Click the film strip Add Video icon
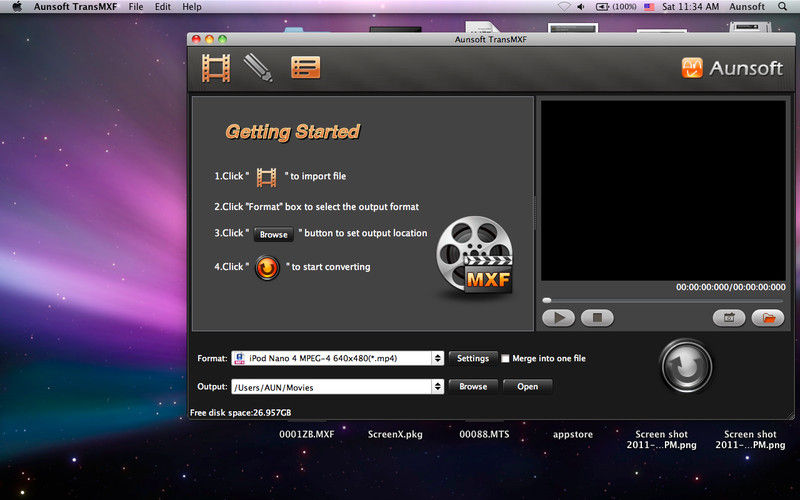Screen dimensions: 800x500 [216, 68]
